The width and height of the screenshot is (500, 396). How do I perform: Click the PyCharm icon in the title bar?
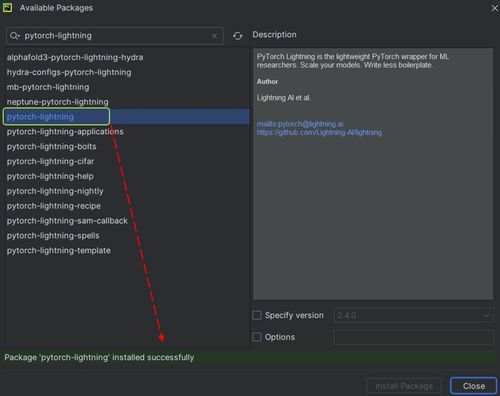(x=7, y=7)
